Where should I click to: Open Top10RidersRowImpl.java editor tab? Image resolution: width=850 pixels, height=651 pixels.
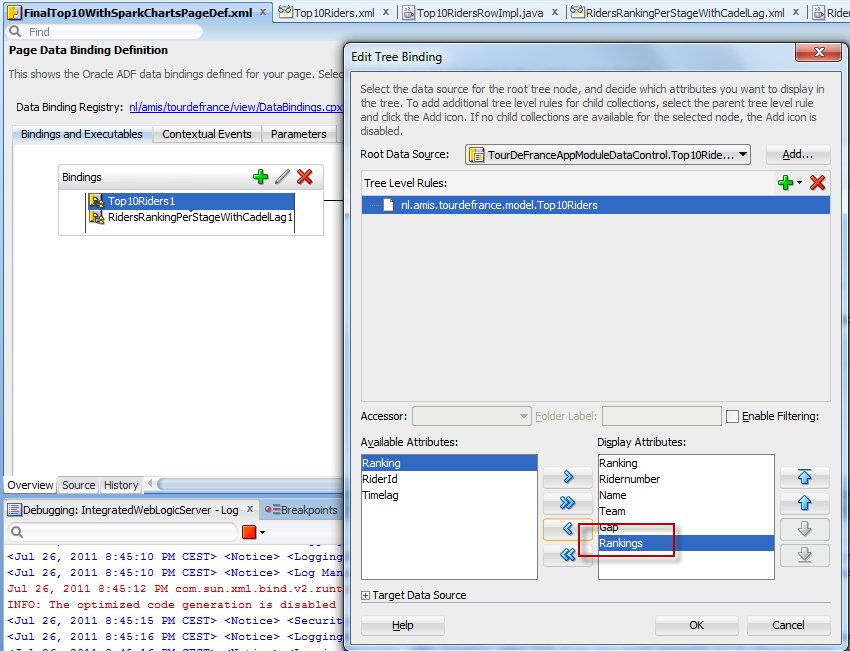[482, 13]
